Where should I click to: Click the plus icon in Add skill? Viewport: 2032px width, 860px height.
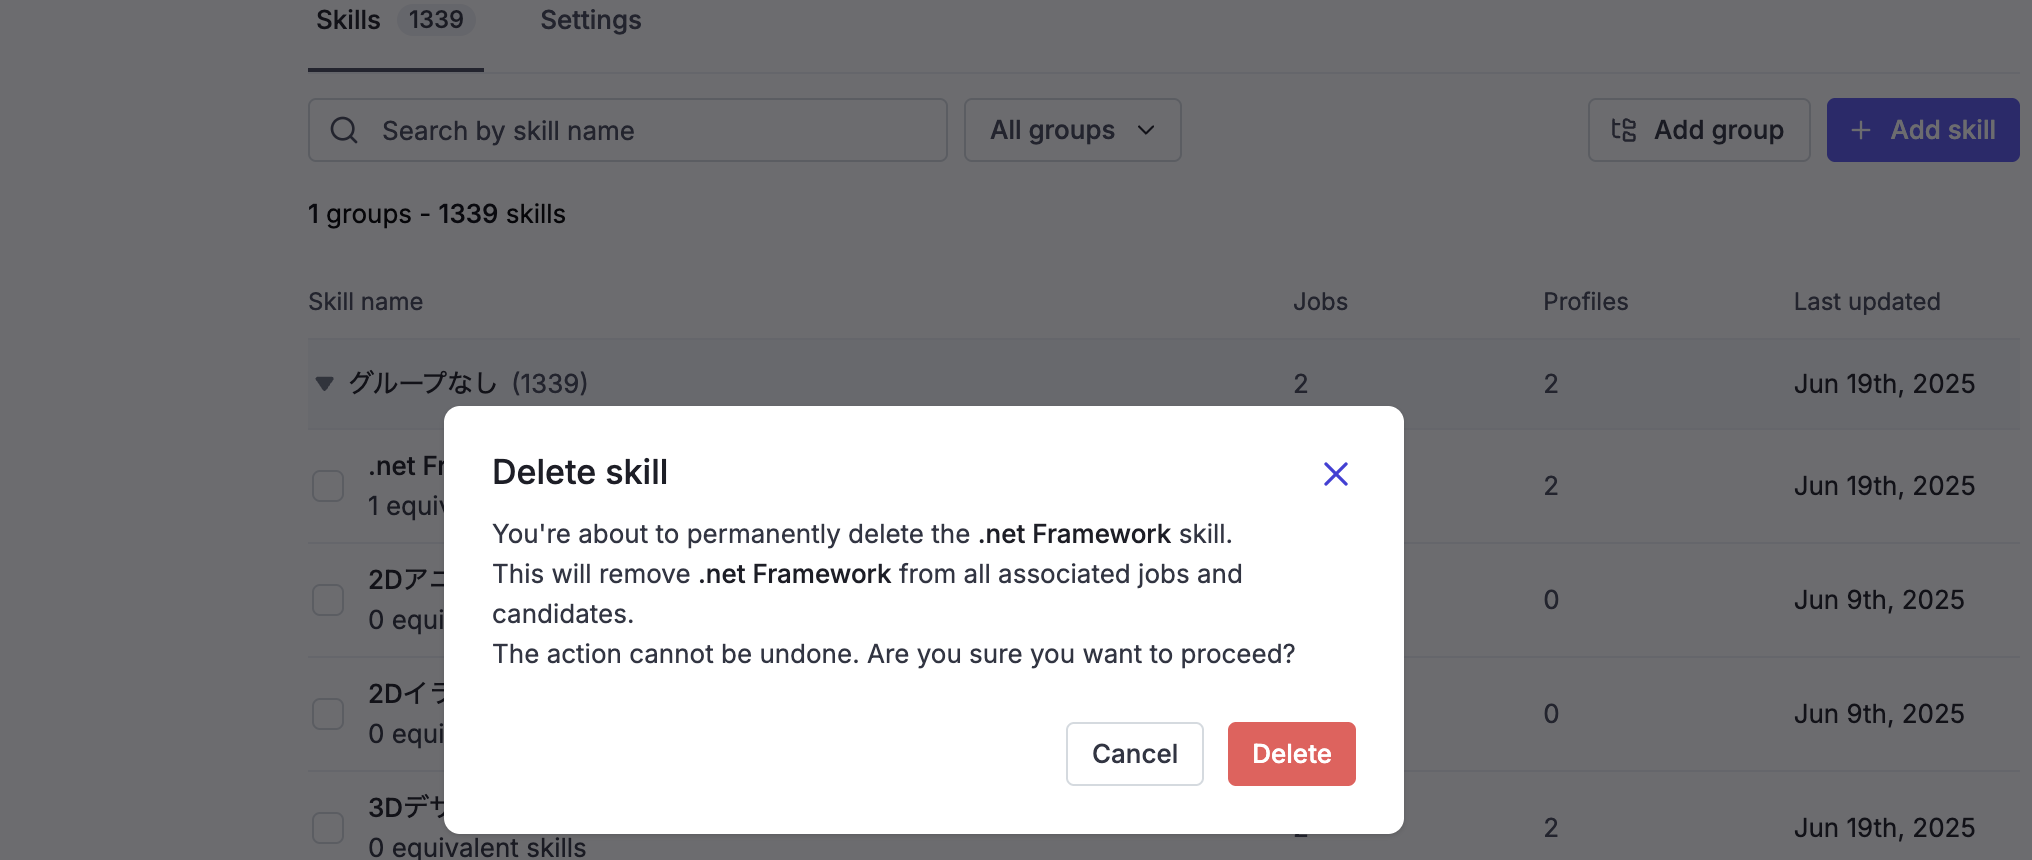[x=1860, y=130]
